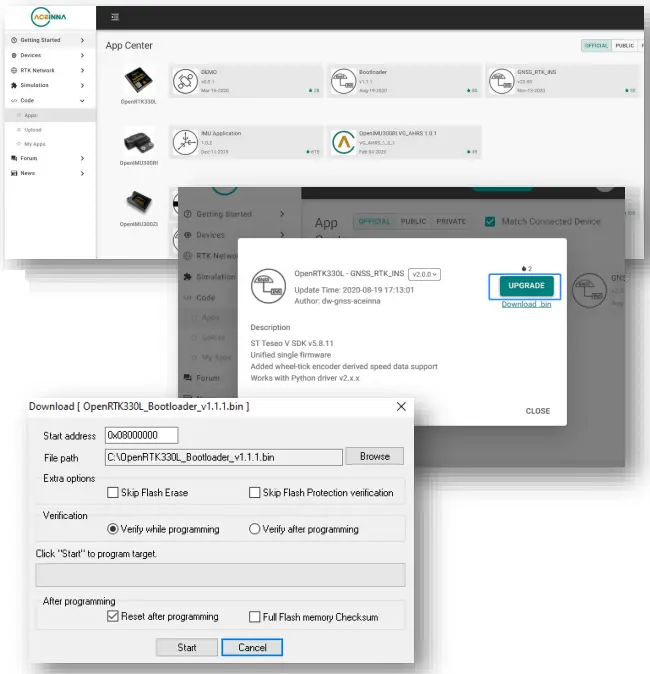
Task: Open News in top sidebar
Action: (28, 173)
